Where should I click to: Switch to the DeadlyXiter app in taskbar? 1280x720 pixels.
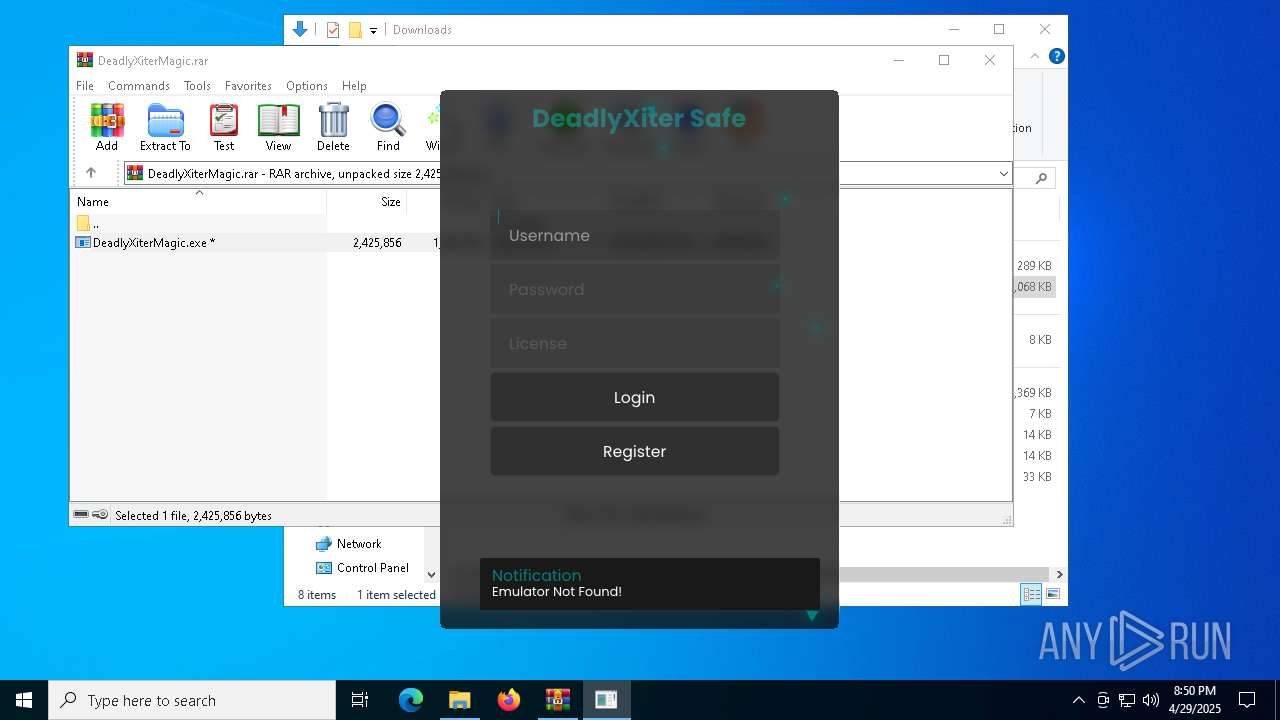[x=606, y=700]
